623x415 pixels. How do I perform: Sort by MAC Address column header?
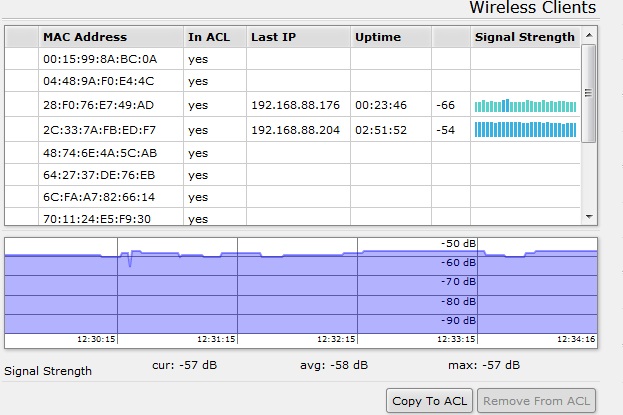(x=84, y=37)
